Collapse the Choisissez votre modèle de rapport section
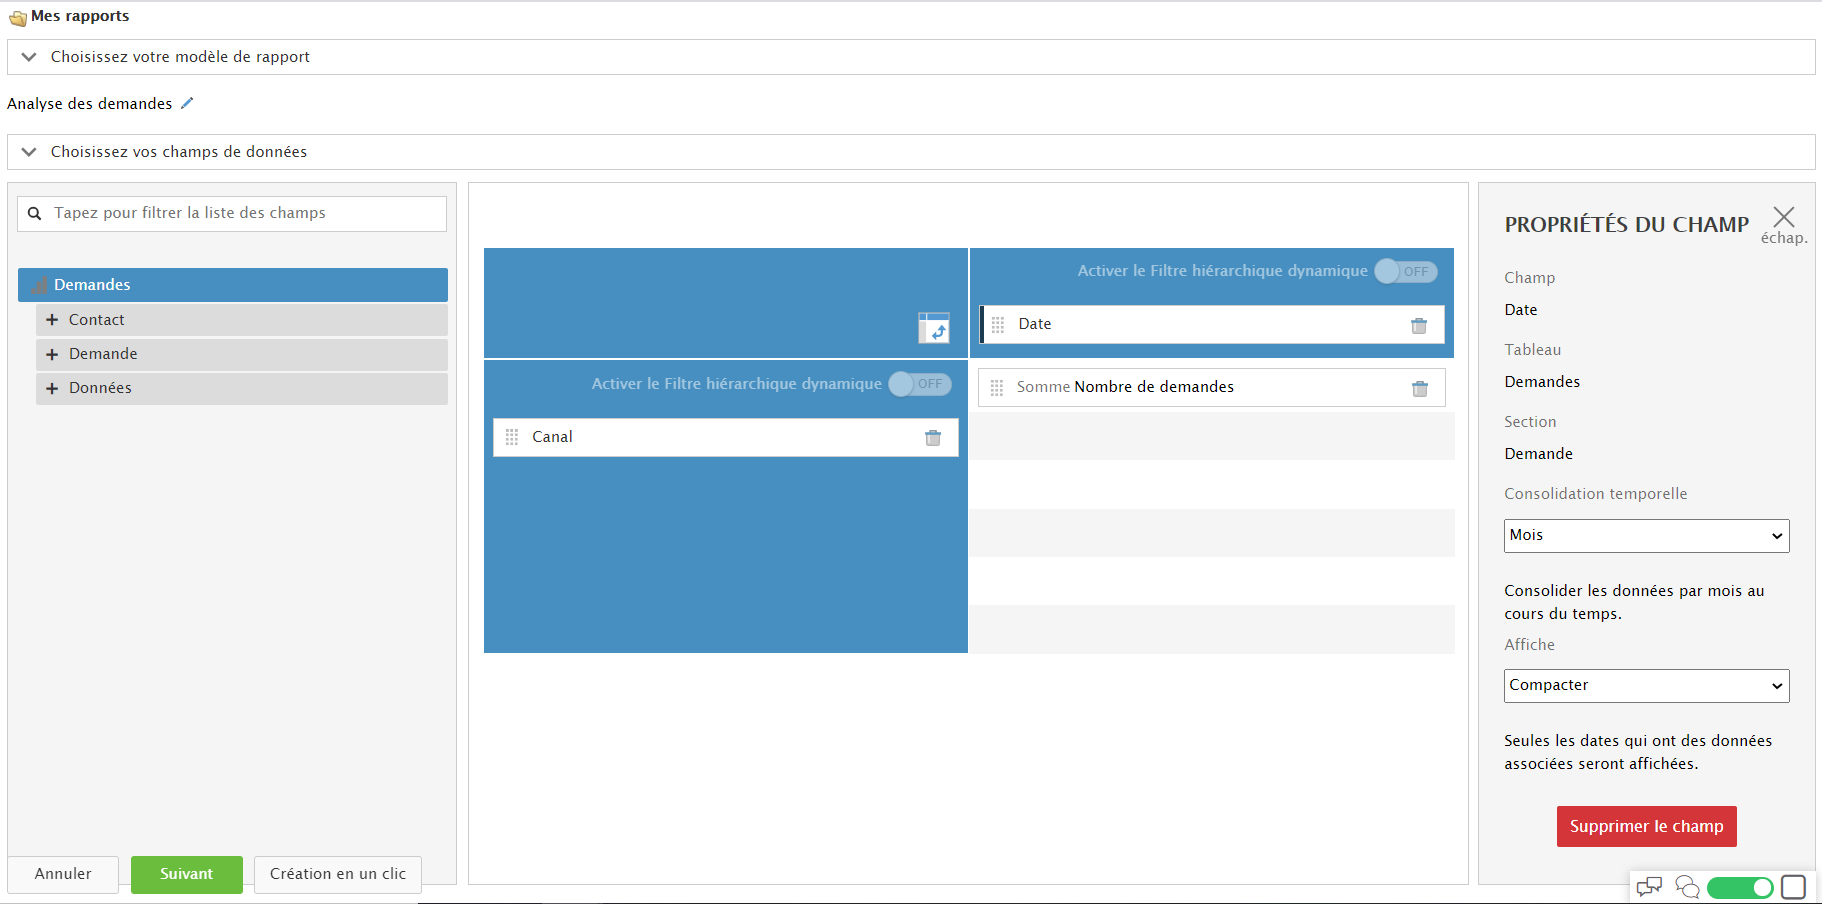Screen dimensions: 1822x904 (x=30, y=57)
